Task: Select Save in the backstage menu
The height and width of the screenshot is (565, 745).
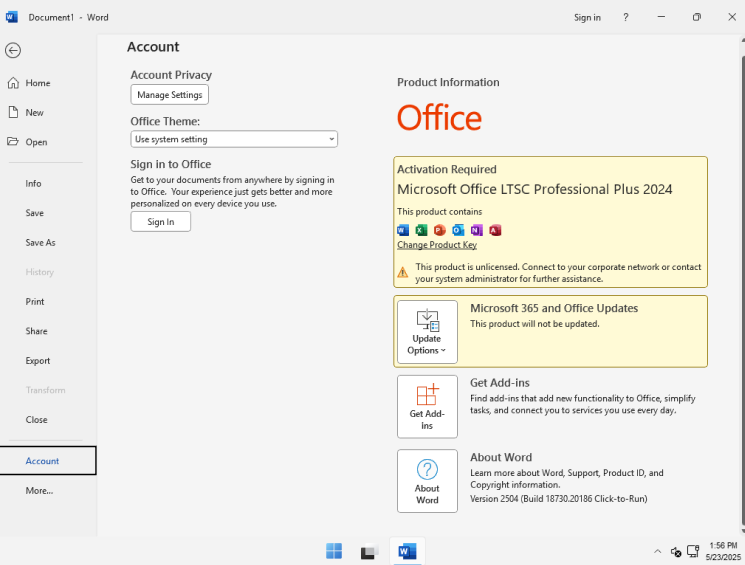Action: pos(35,213)
